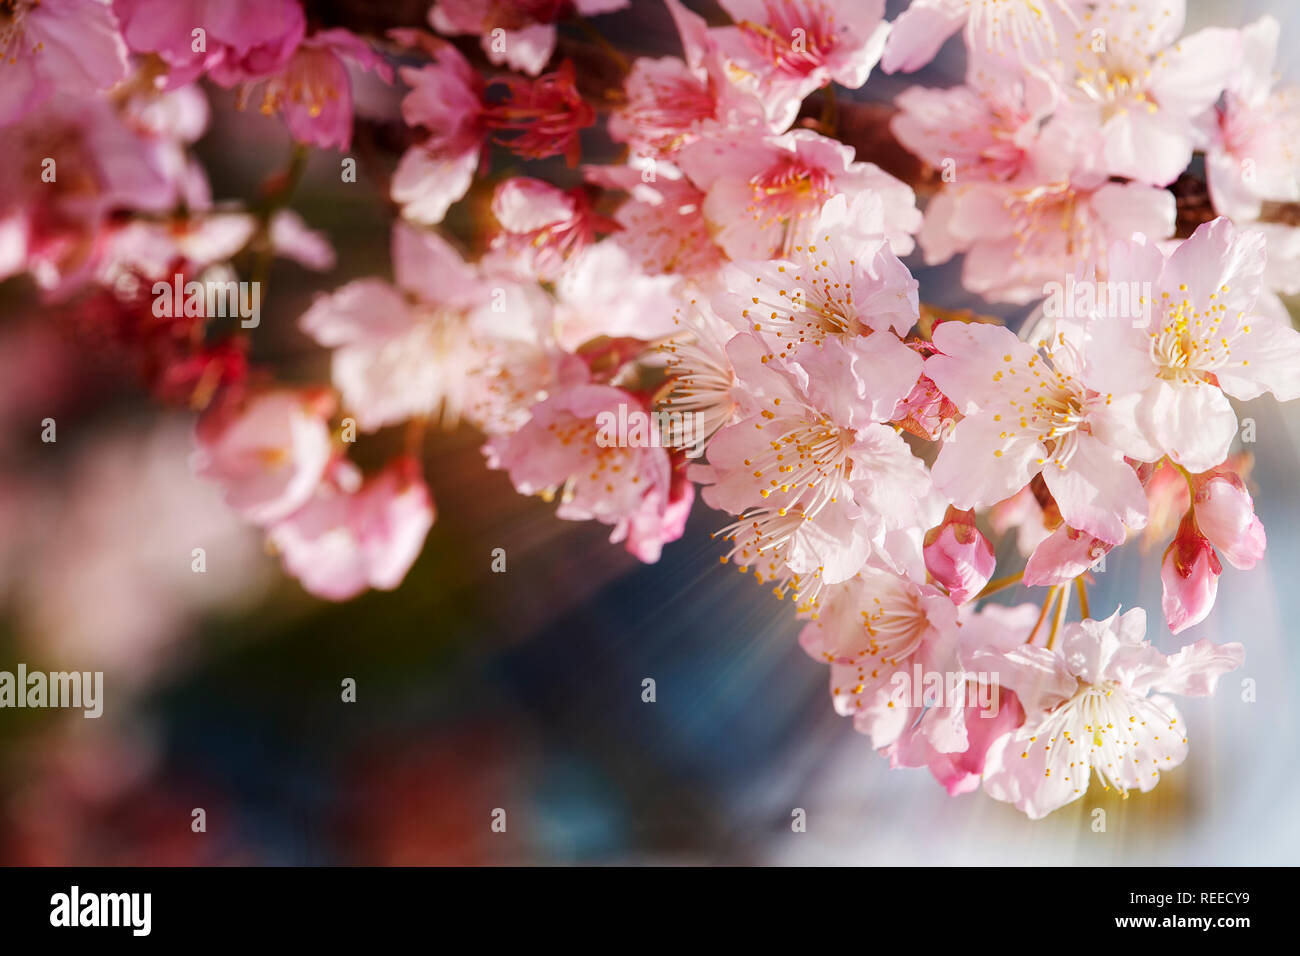1300x956 pixels.
Task: Click the alamy logo in bottom bar
Action: click(x=101, y=911)
